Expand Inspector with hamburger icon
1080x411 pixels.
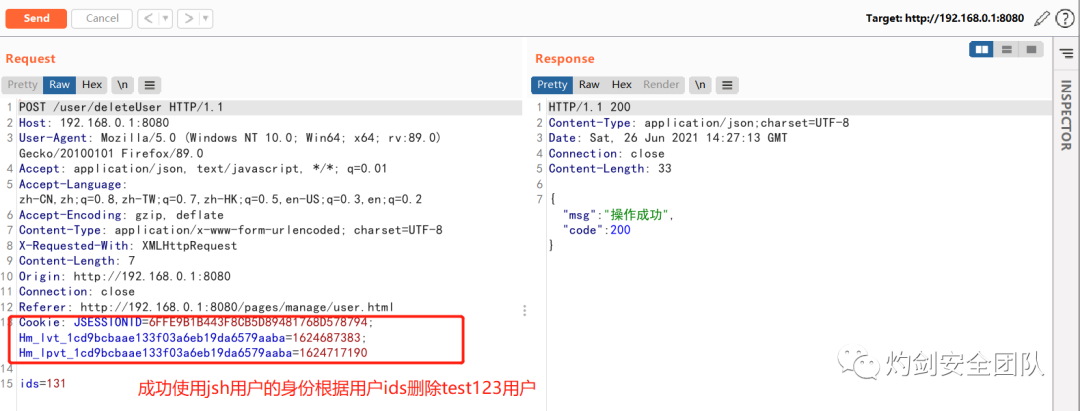pyautogui.click(x=1066, y=52)
